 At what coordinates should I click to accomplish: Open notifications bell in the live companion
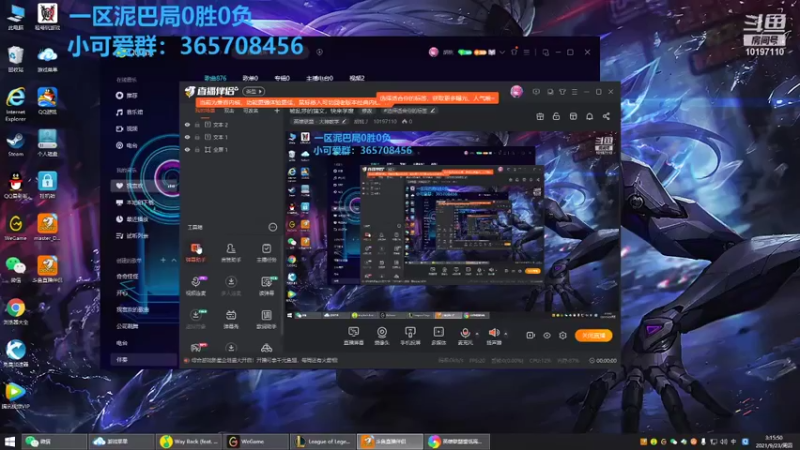coord(589,116)
